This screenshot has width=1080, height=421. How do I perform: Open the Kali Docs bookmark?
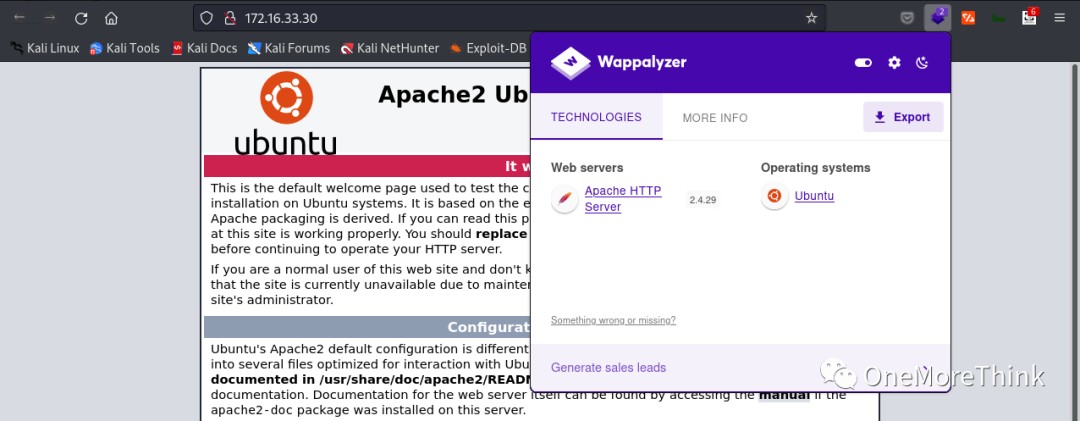click(205, 48)
